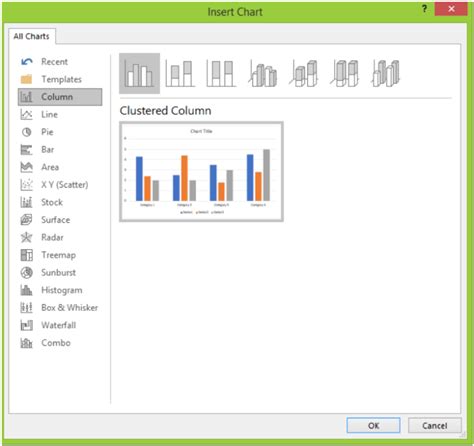The height and width of the screenshot is (446, 474).
Task: Click the Combo chart category icon
Action: tap(27, 343)
